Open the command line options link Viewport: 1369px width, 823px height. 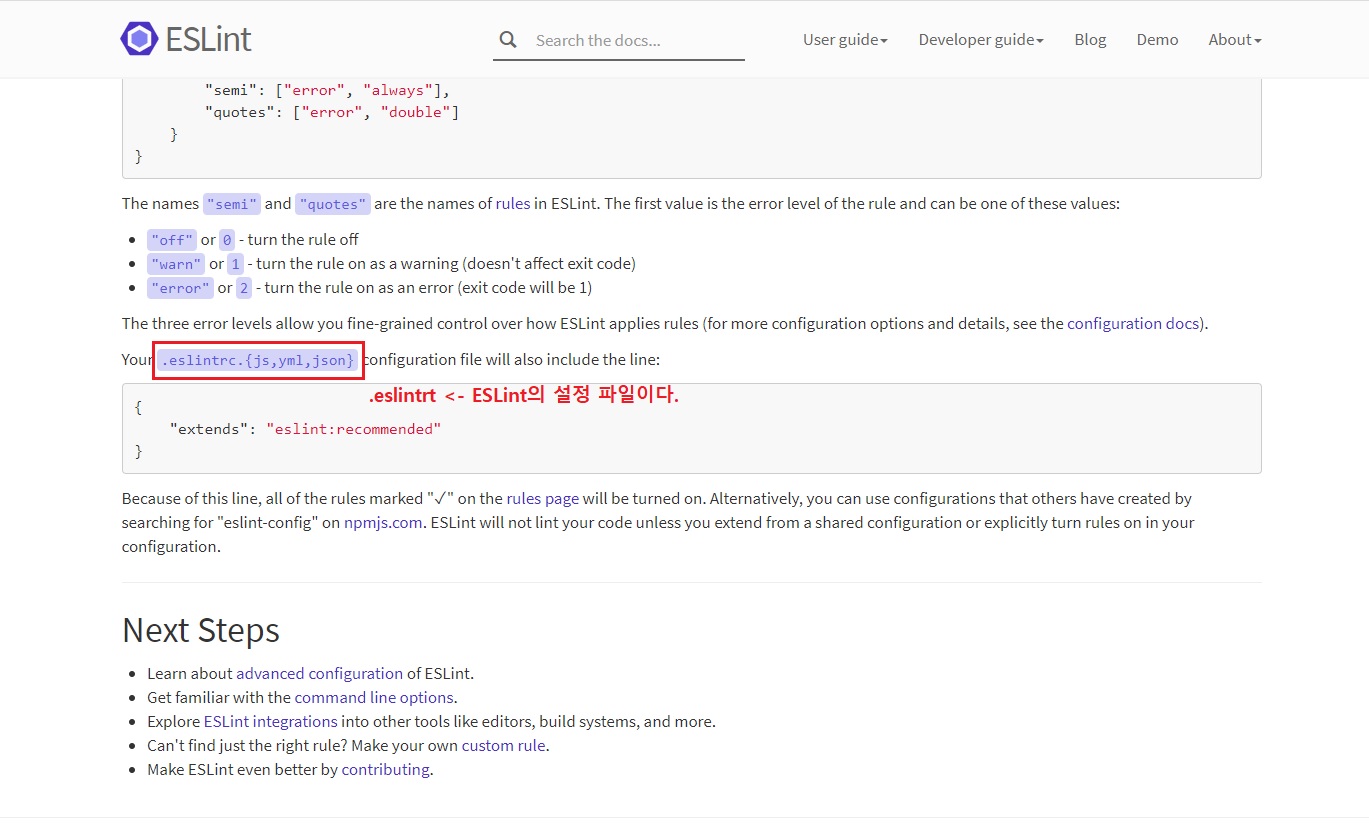coord(374,698)
